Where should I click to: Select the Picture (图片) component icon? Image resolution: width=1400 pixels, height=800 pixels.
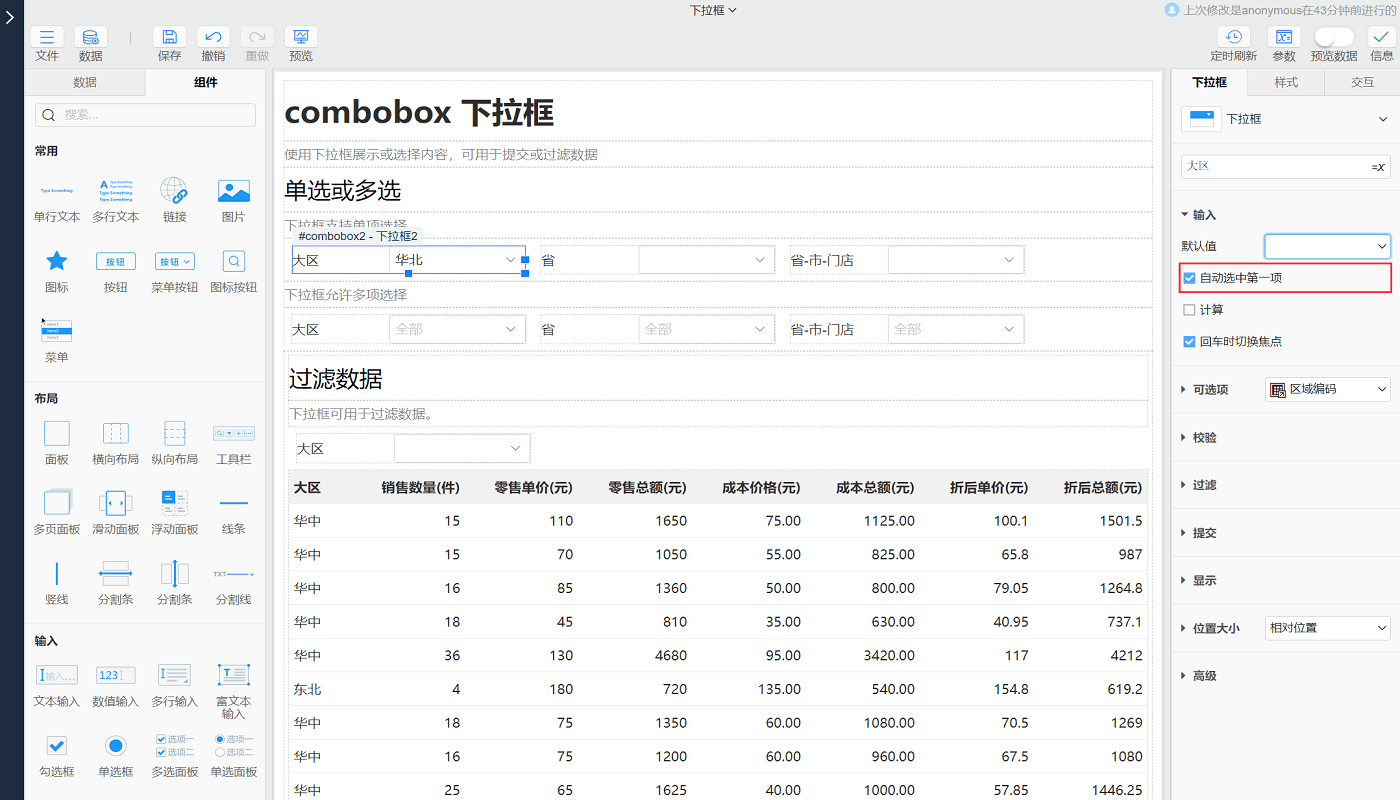pyautogui.click(x=233, y=192)
